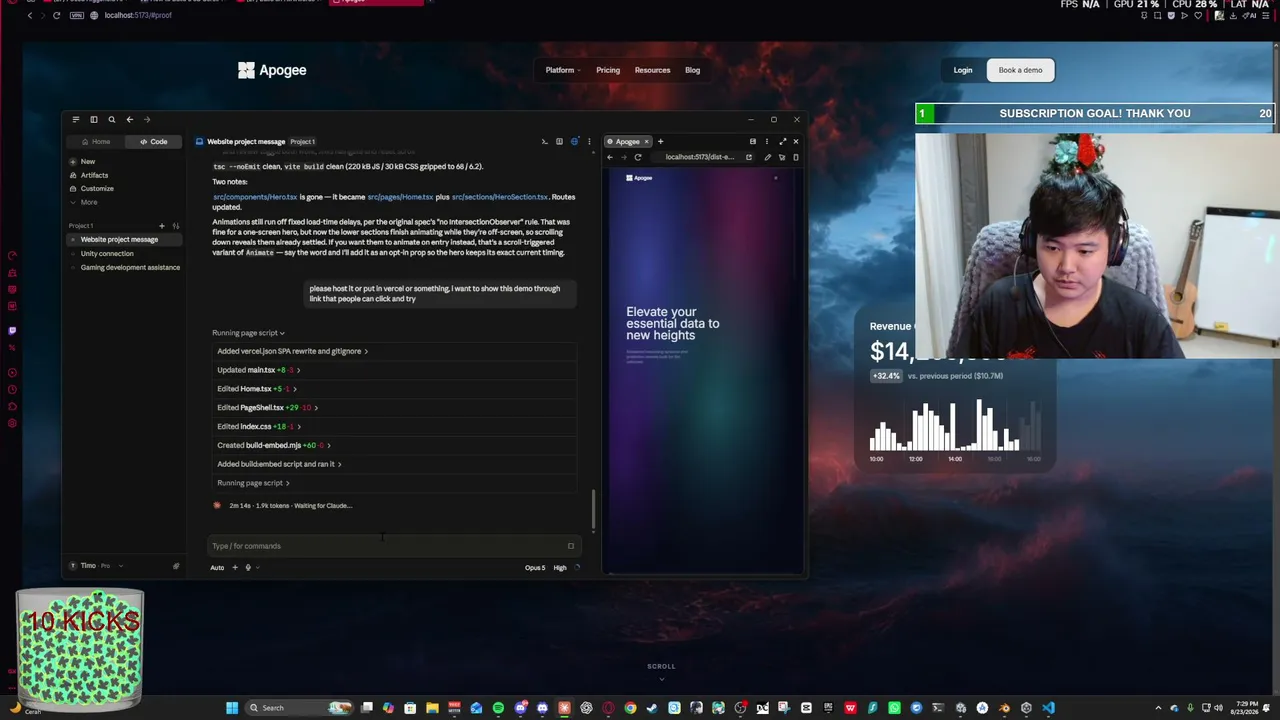Click the preview panel layout icon
This screenshot has height=720, width=1280.
(x=753, y=142)
